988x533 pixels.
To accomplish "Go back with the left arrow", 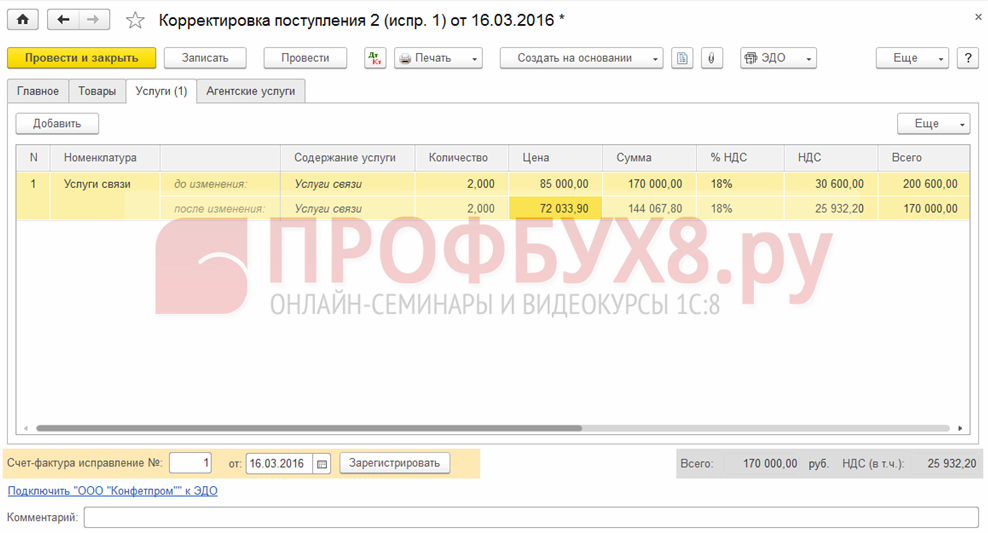I will [64, 20].
